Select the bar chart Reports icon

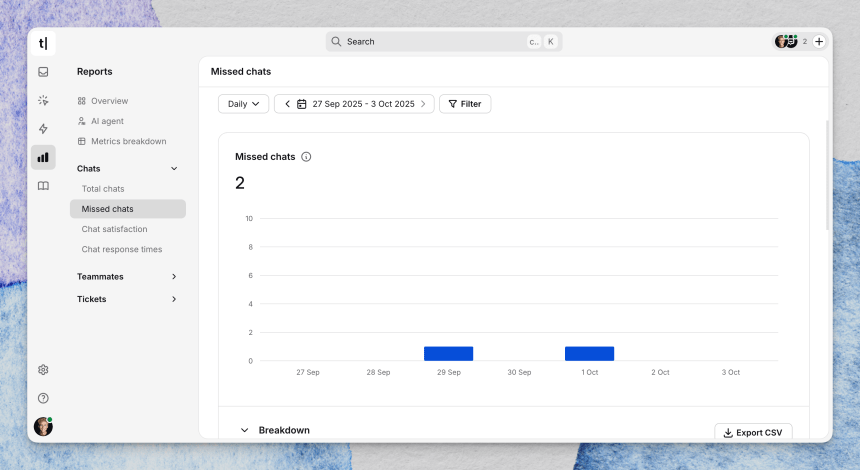coord(43,157)
